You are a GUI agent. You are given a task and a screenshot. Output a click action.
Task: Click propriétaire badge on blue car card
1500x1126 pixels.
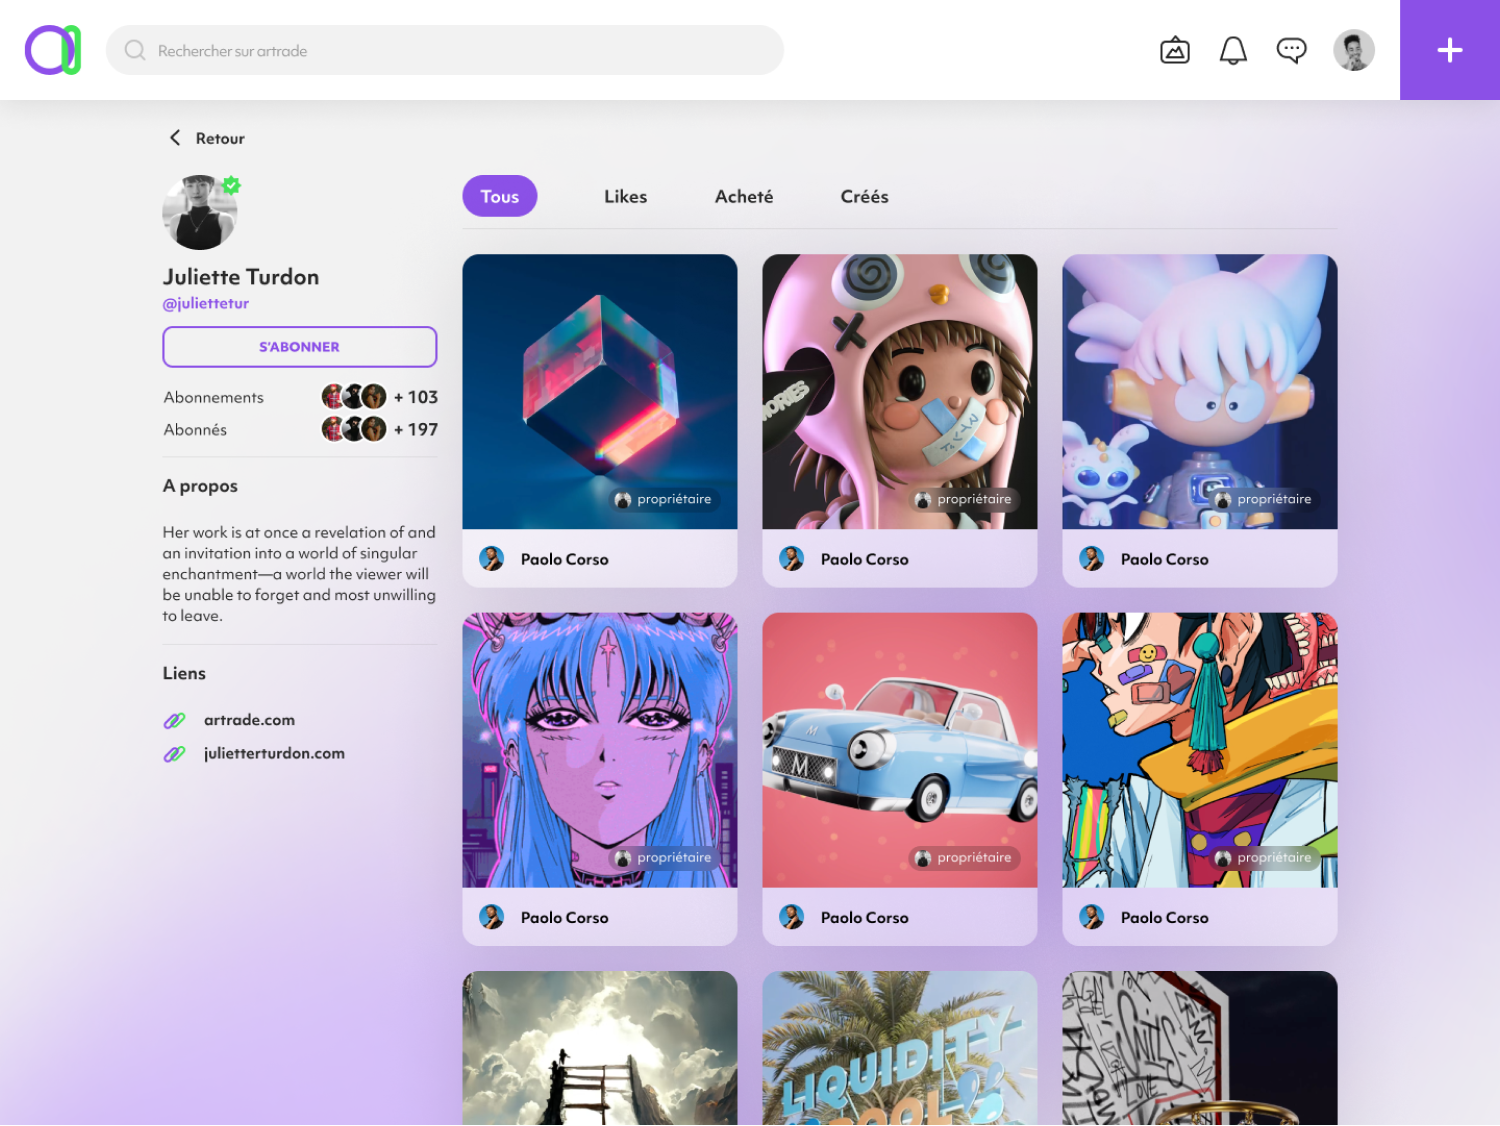pos(964,858)
